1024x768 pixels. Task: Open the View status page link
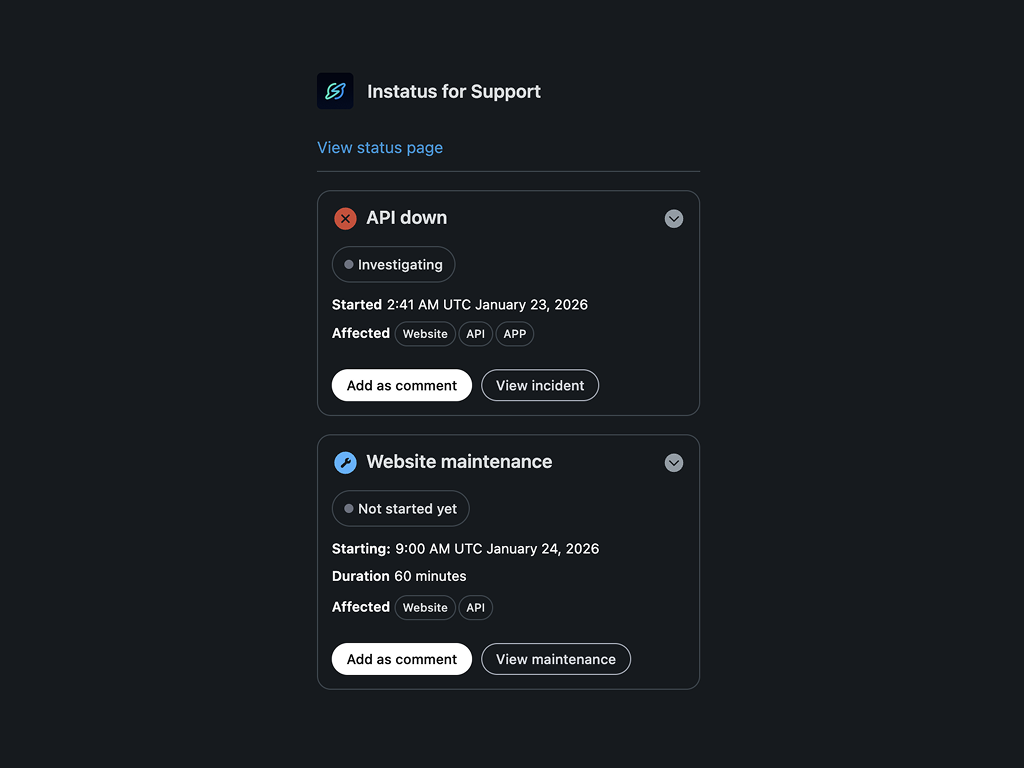380,148
